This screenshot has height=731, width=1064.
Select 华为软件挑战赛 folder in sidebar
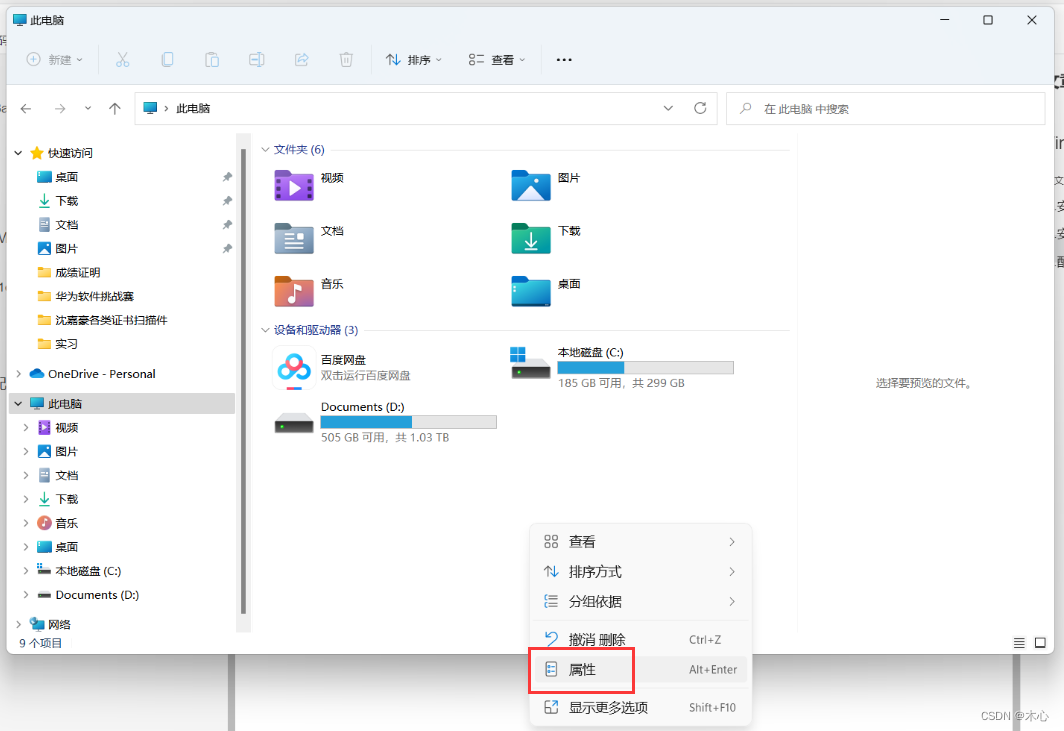click(94, 296)
